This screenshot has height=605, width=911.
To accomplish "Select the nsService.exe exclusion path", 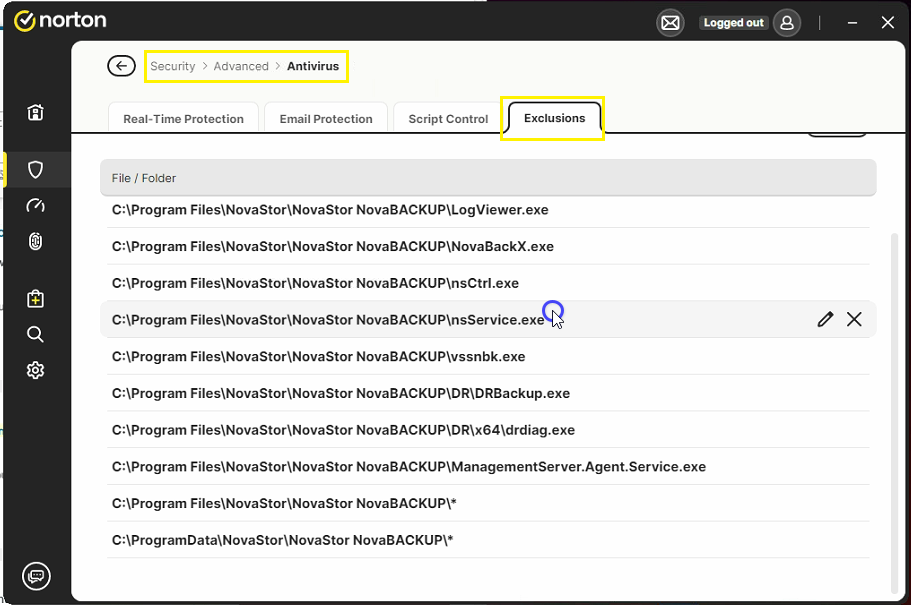I will [x=328, y=320].
